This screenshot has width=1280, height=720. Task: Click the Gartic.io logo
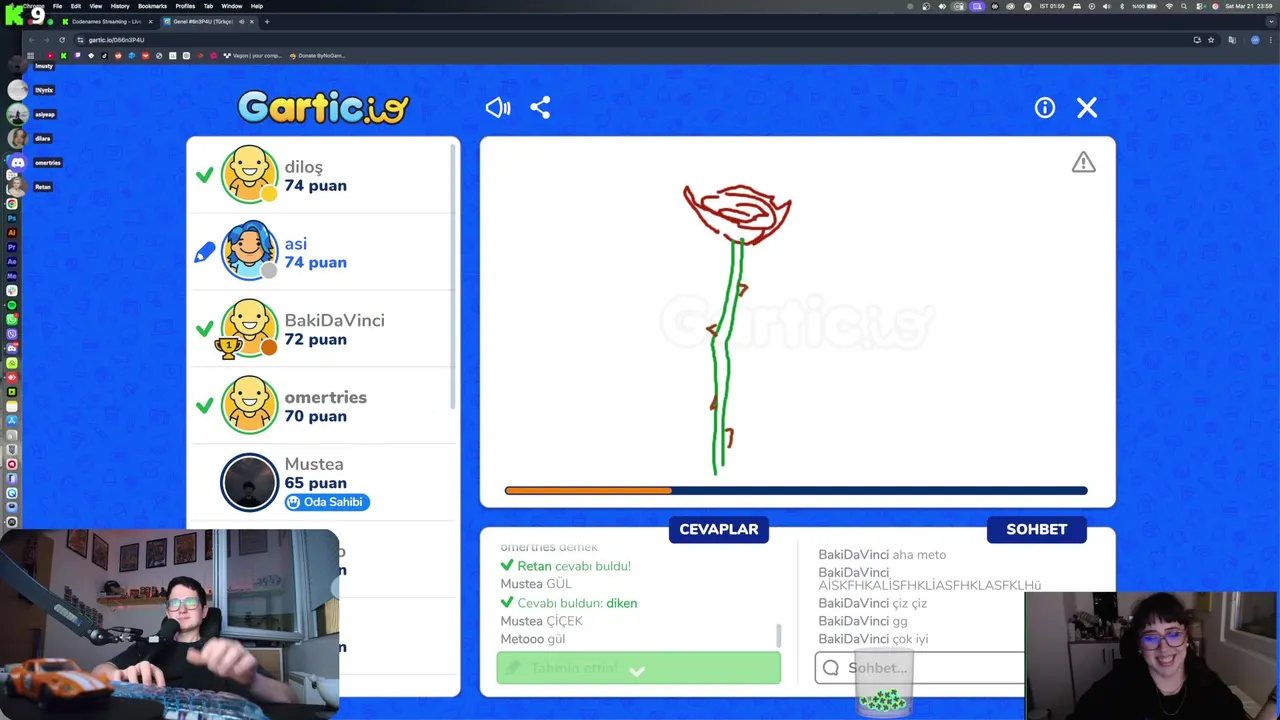[323, 107]
